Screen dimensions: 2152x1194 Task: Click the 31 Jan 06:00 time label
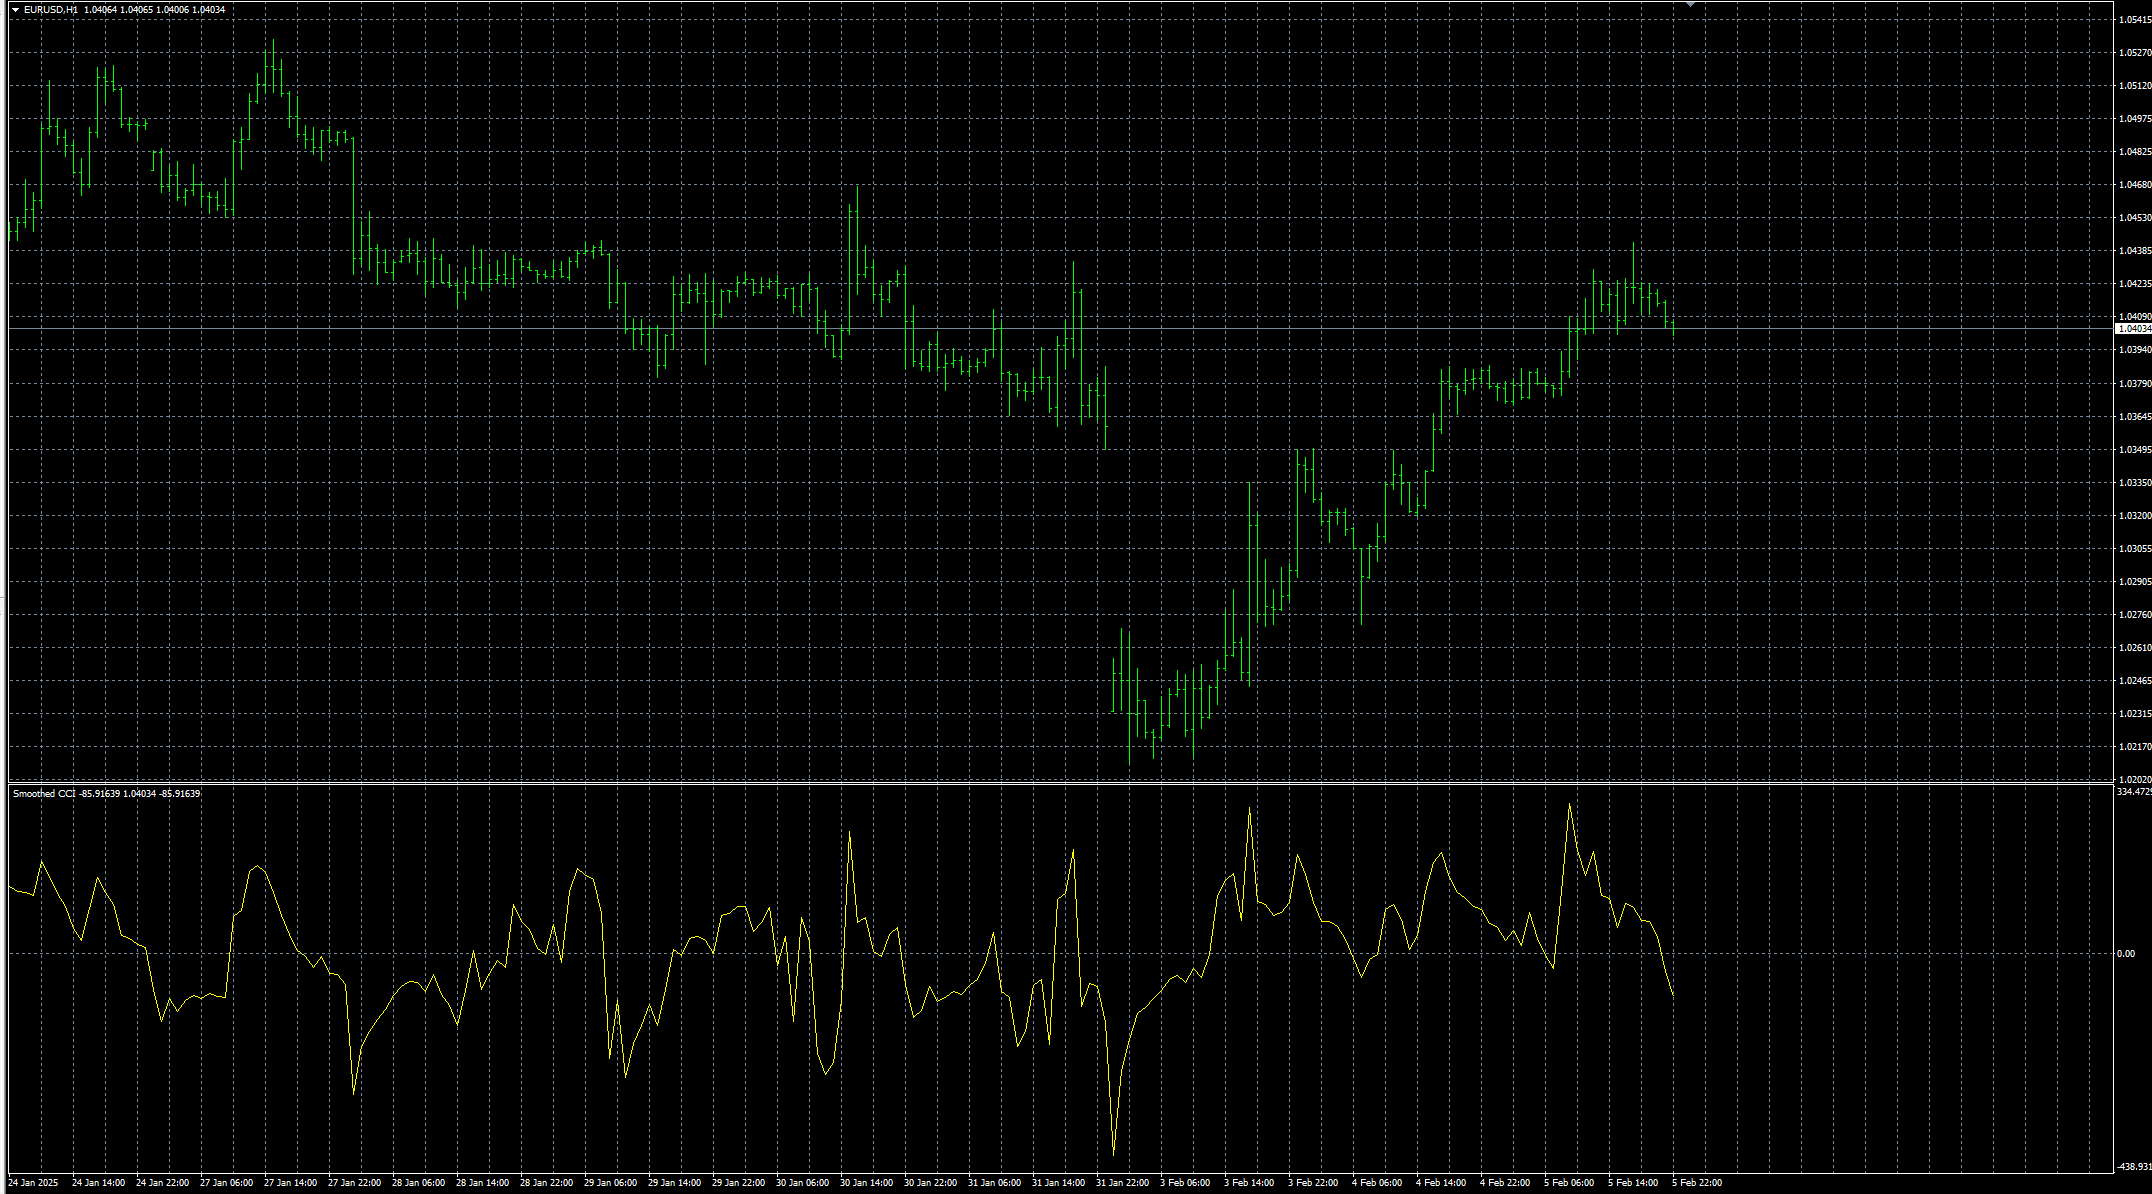click(x=995, y=1183)
